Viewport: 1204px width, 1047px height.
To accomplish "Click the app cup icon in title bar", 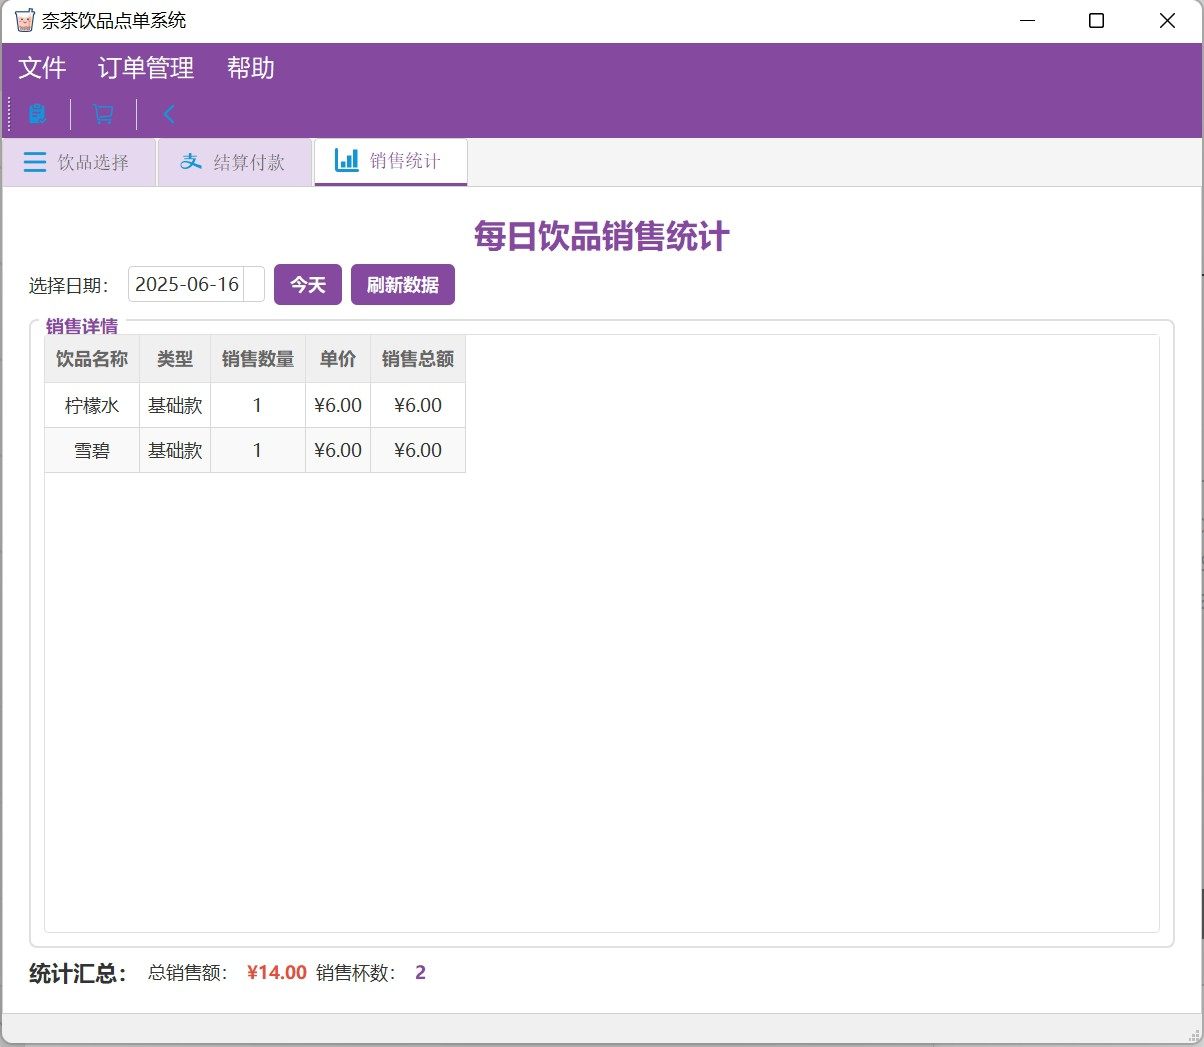I will pos(24,20).
